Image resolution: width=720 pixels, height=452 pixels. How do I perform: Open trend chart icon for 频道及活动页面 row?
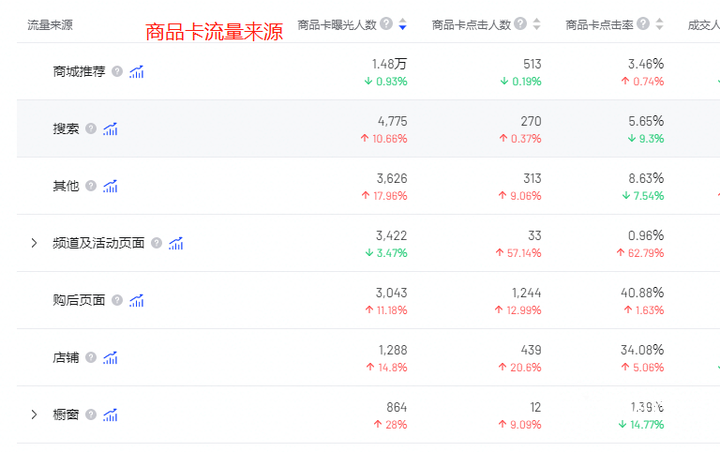(176, 243)
